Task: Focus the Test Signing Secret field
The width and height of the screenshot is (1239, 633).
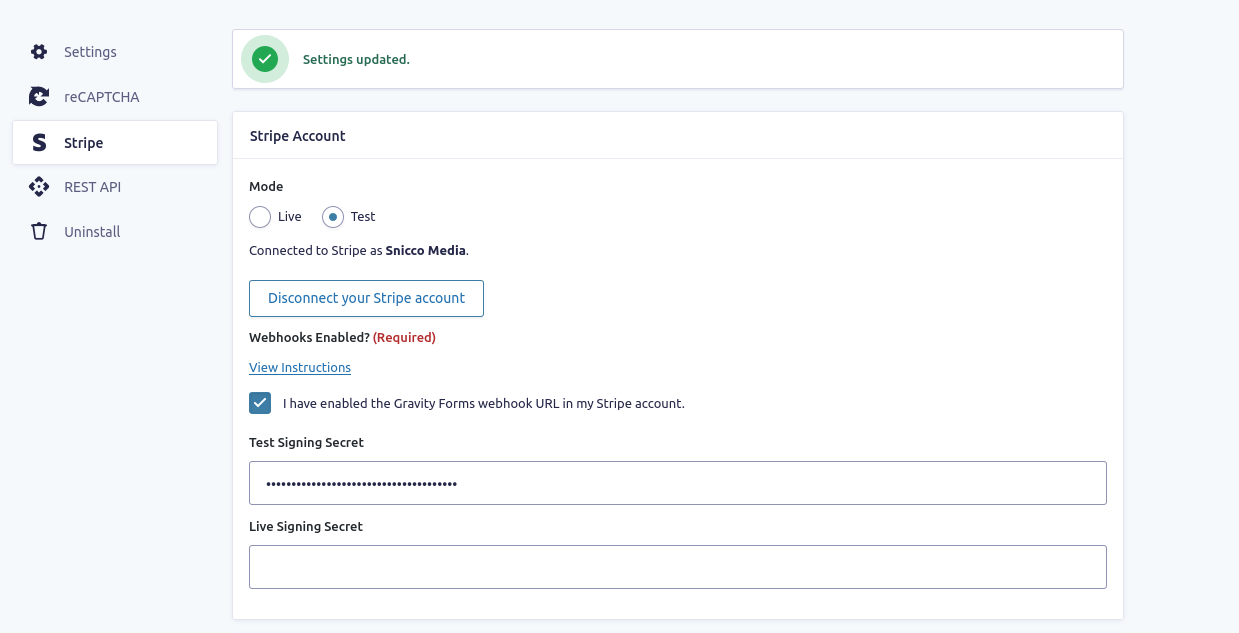Action: (678, 483)
